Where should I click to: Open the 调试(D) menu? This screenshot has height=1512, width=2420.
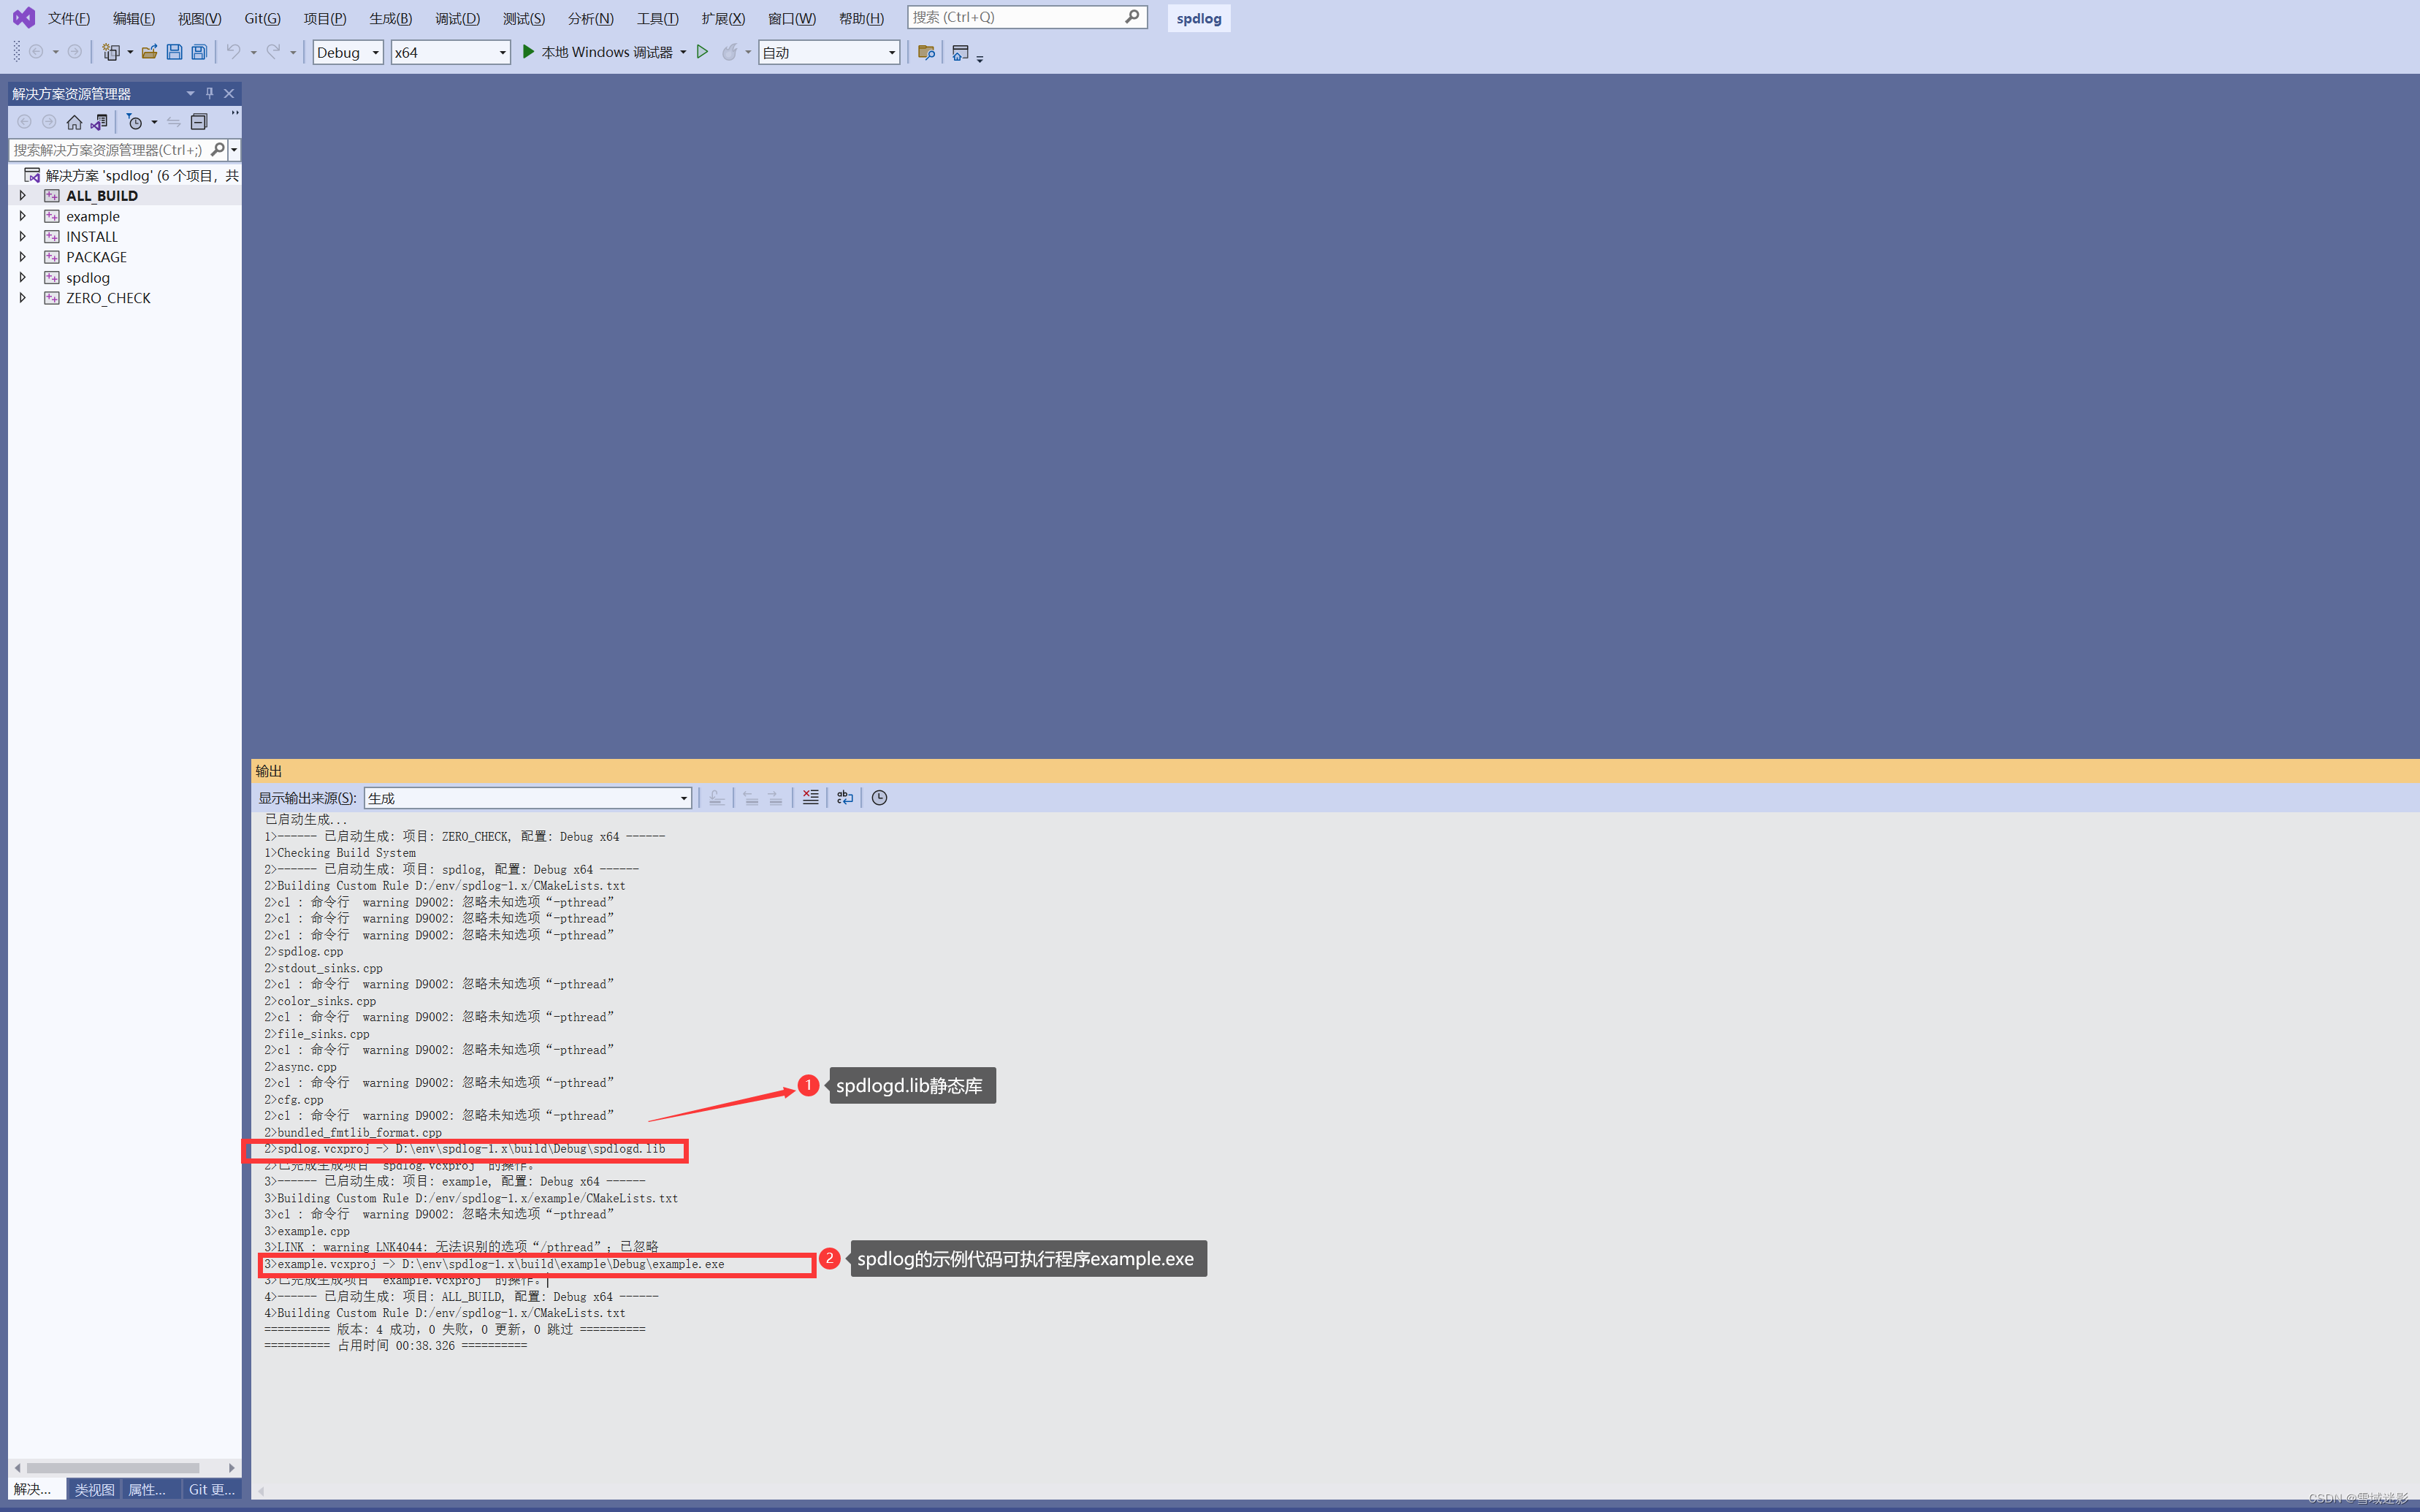click(x=457, y=18)
